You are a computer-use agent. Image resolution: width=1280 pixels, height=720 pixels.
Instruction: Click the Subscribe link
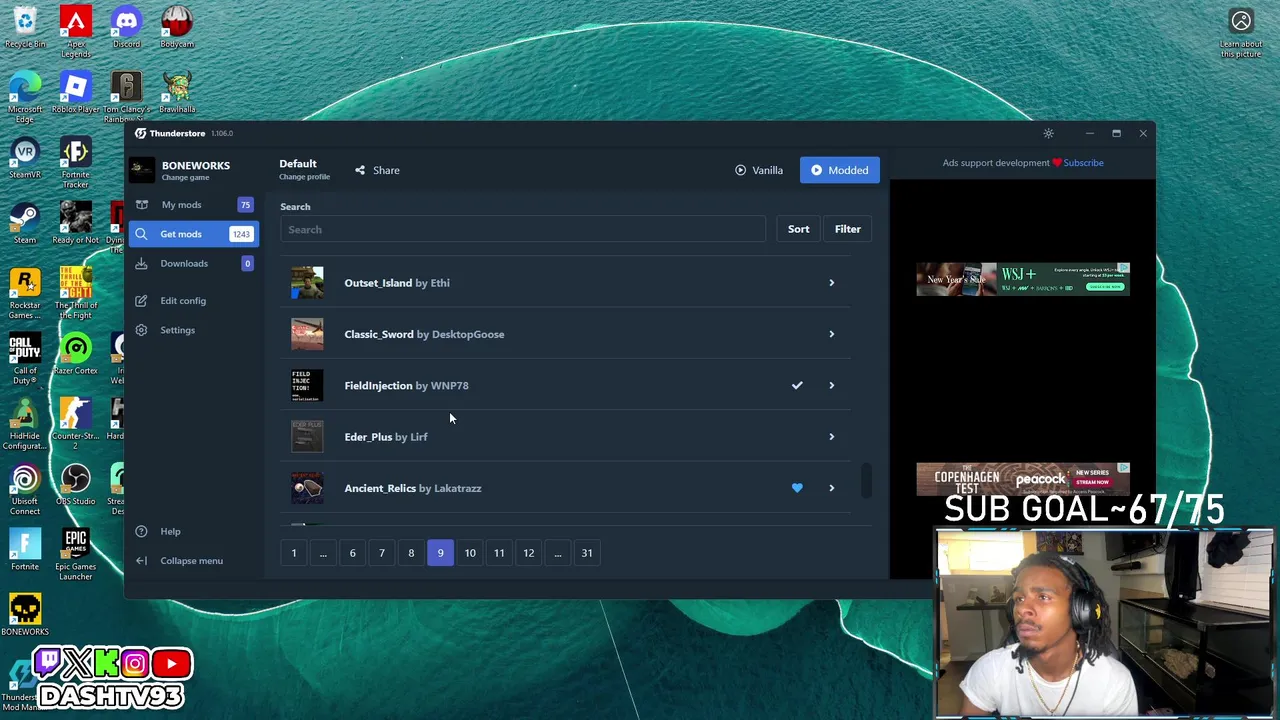1083,163
